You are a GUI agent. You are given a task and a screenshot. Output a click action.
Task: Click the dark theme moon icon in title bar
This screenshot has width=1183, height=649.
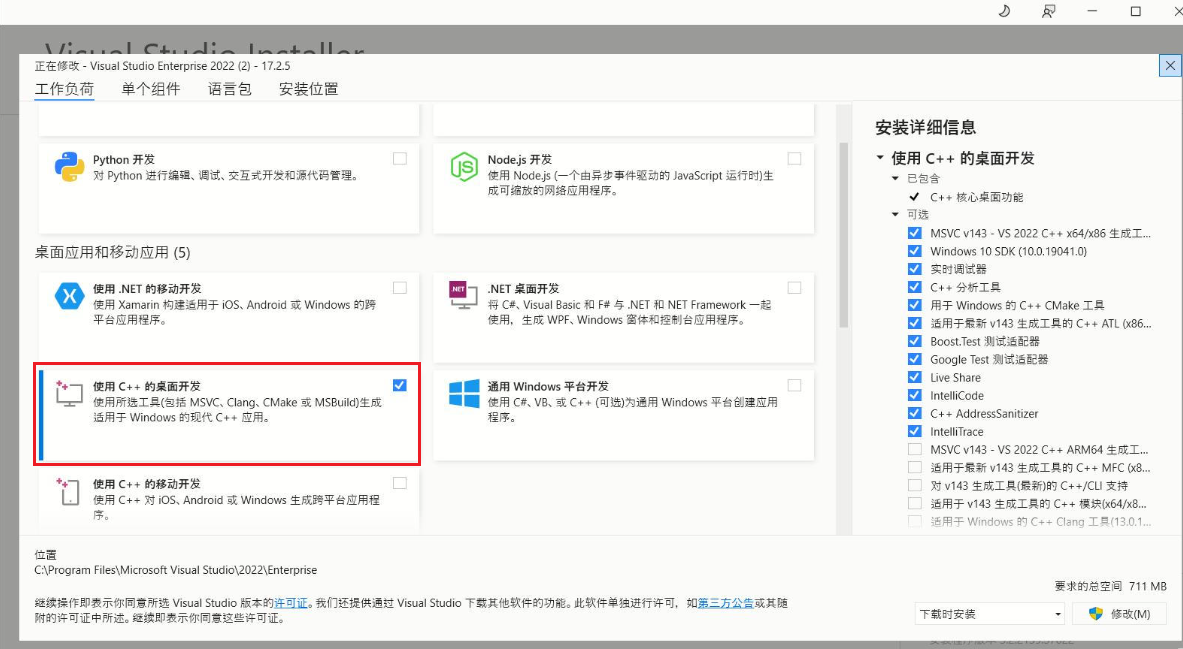pos(1004,11)
